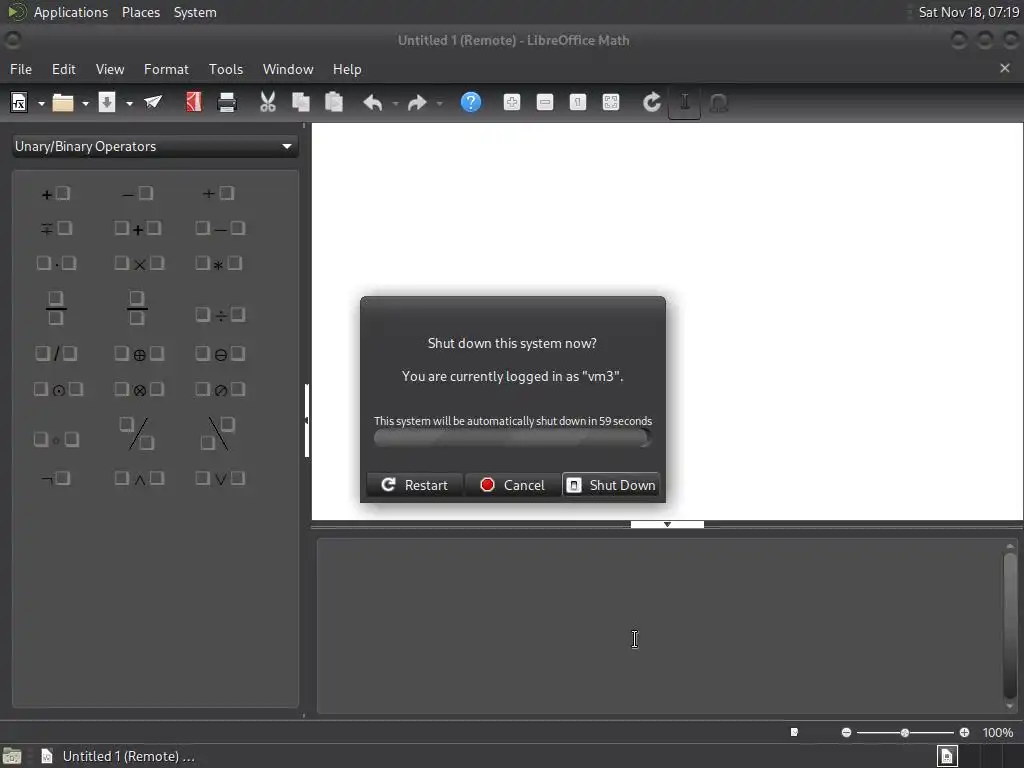
Task: Insert the circled dot operator
Action: click(58, 389)
